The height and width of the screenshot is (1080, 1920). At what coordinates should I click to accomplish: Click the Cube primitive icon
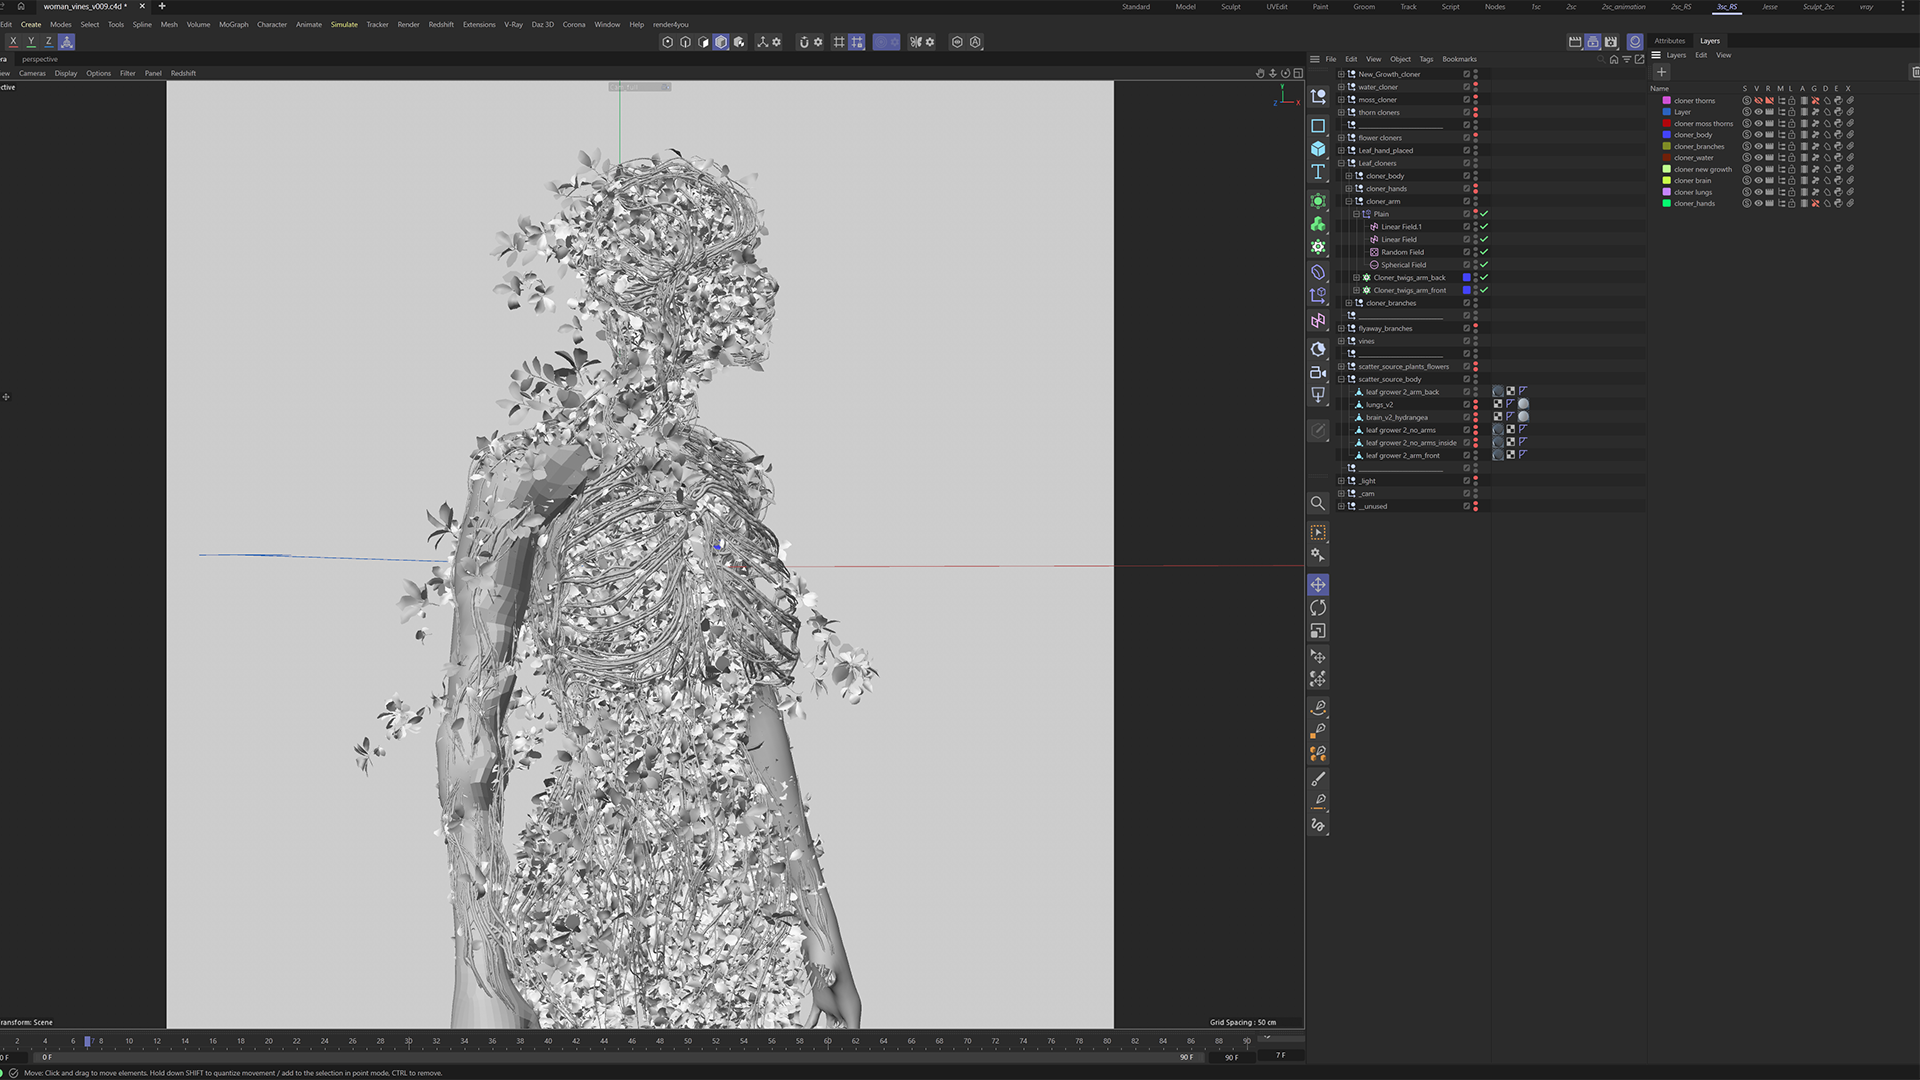tap(1318, 149)
